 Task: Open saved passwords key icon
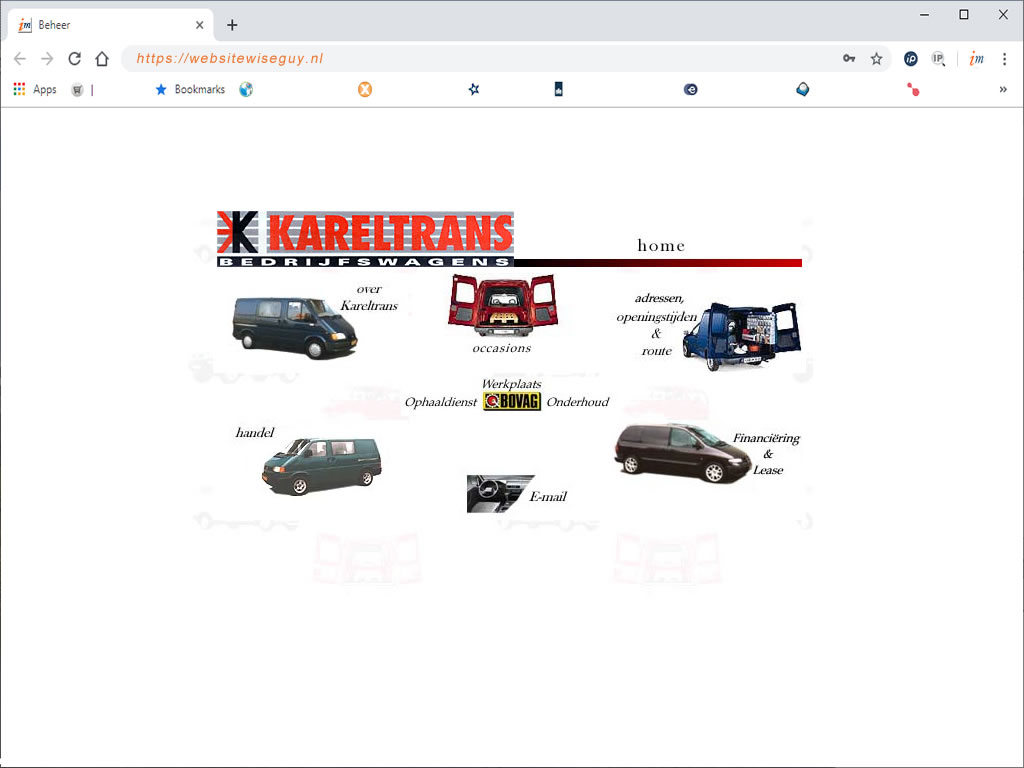[x=849, y=59]
